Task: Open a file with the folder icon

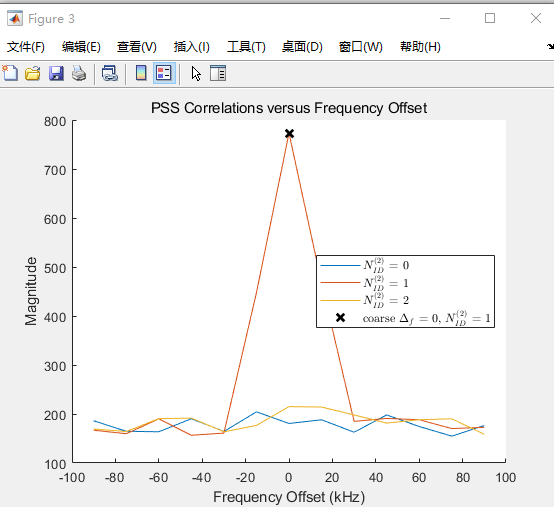Action: [33, 73]
